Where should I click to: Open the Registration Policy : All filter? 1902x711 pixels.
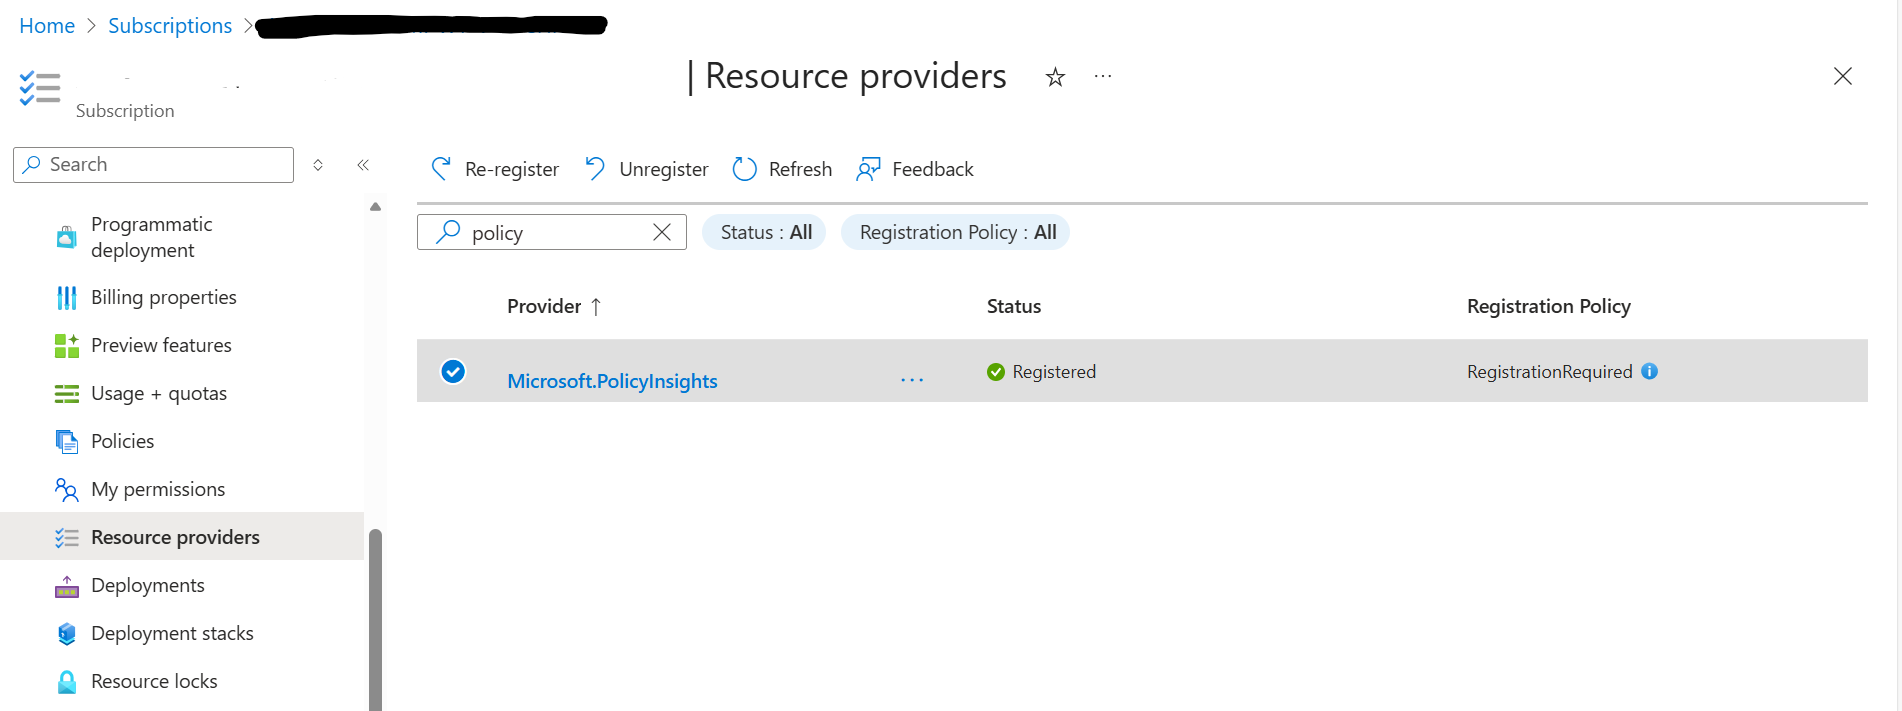point(956,232)
